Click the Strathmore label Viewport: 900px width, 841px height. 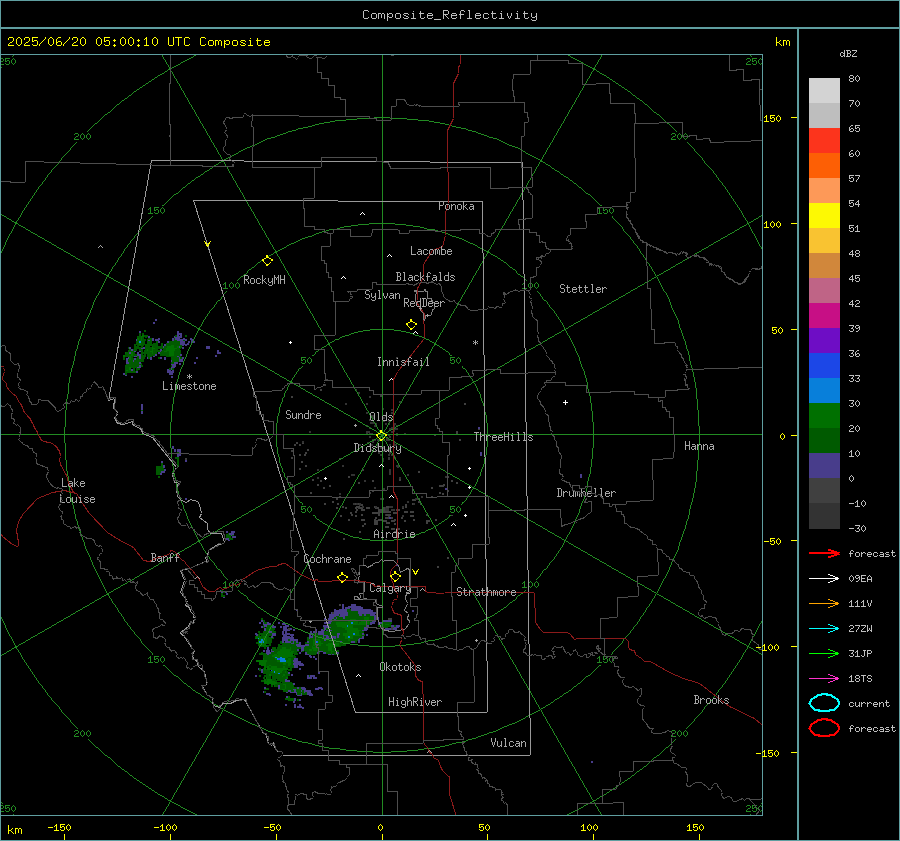486,592
